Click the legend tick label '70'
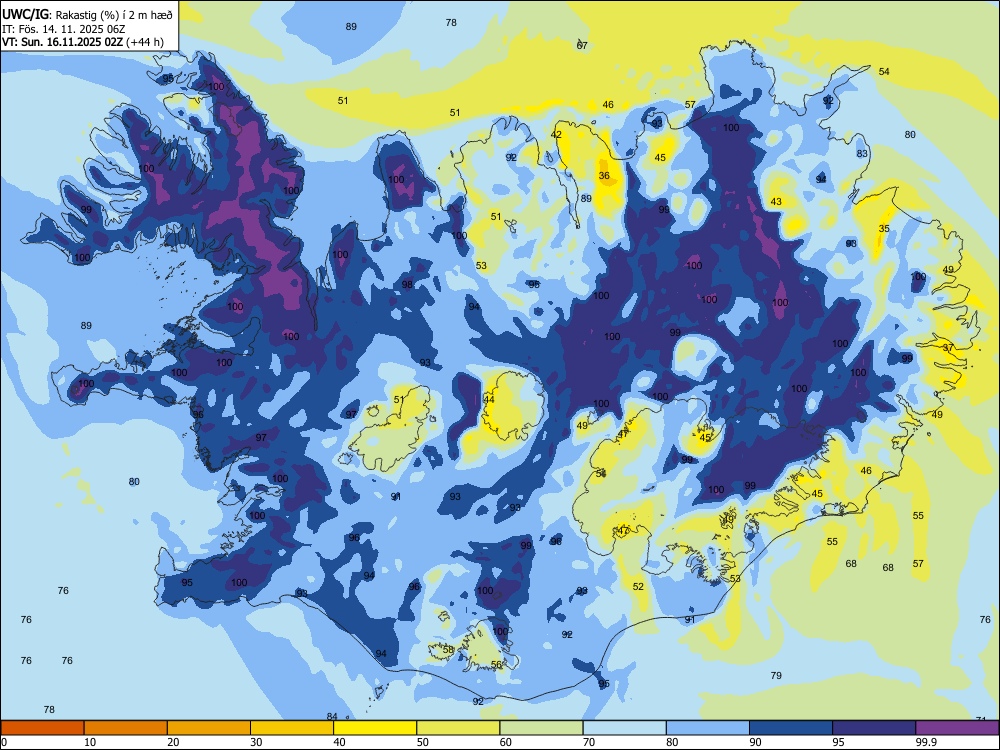Viewport: 1000px width, 750px height. click(589, 742)
